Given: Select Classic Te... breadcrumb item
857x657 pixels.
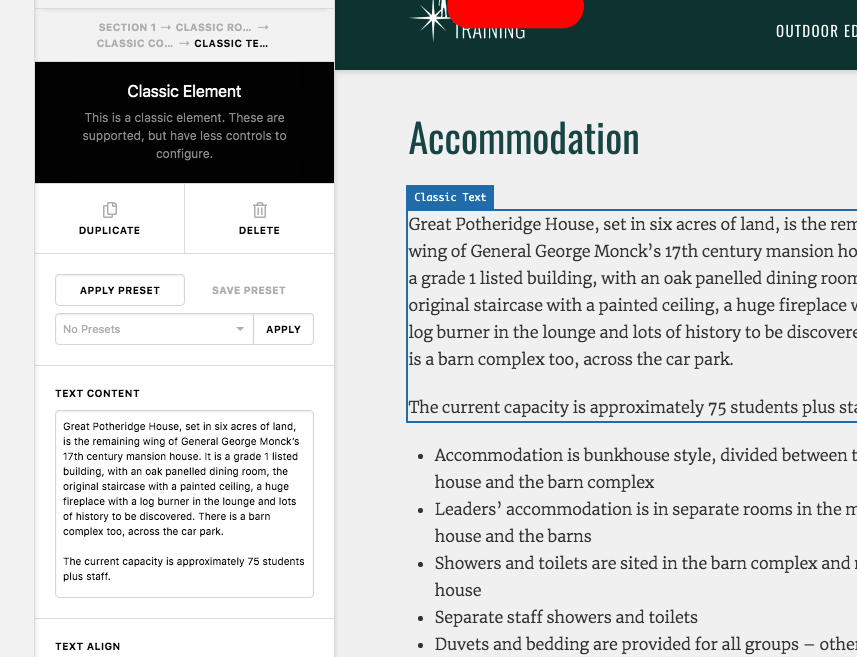Looking at the screenshot, I should (x=231, y=44).
